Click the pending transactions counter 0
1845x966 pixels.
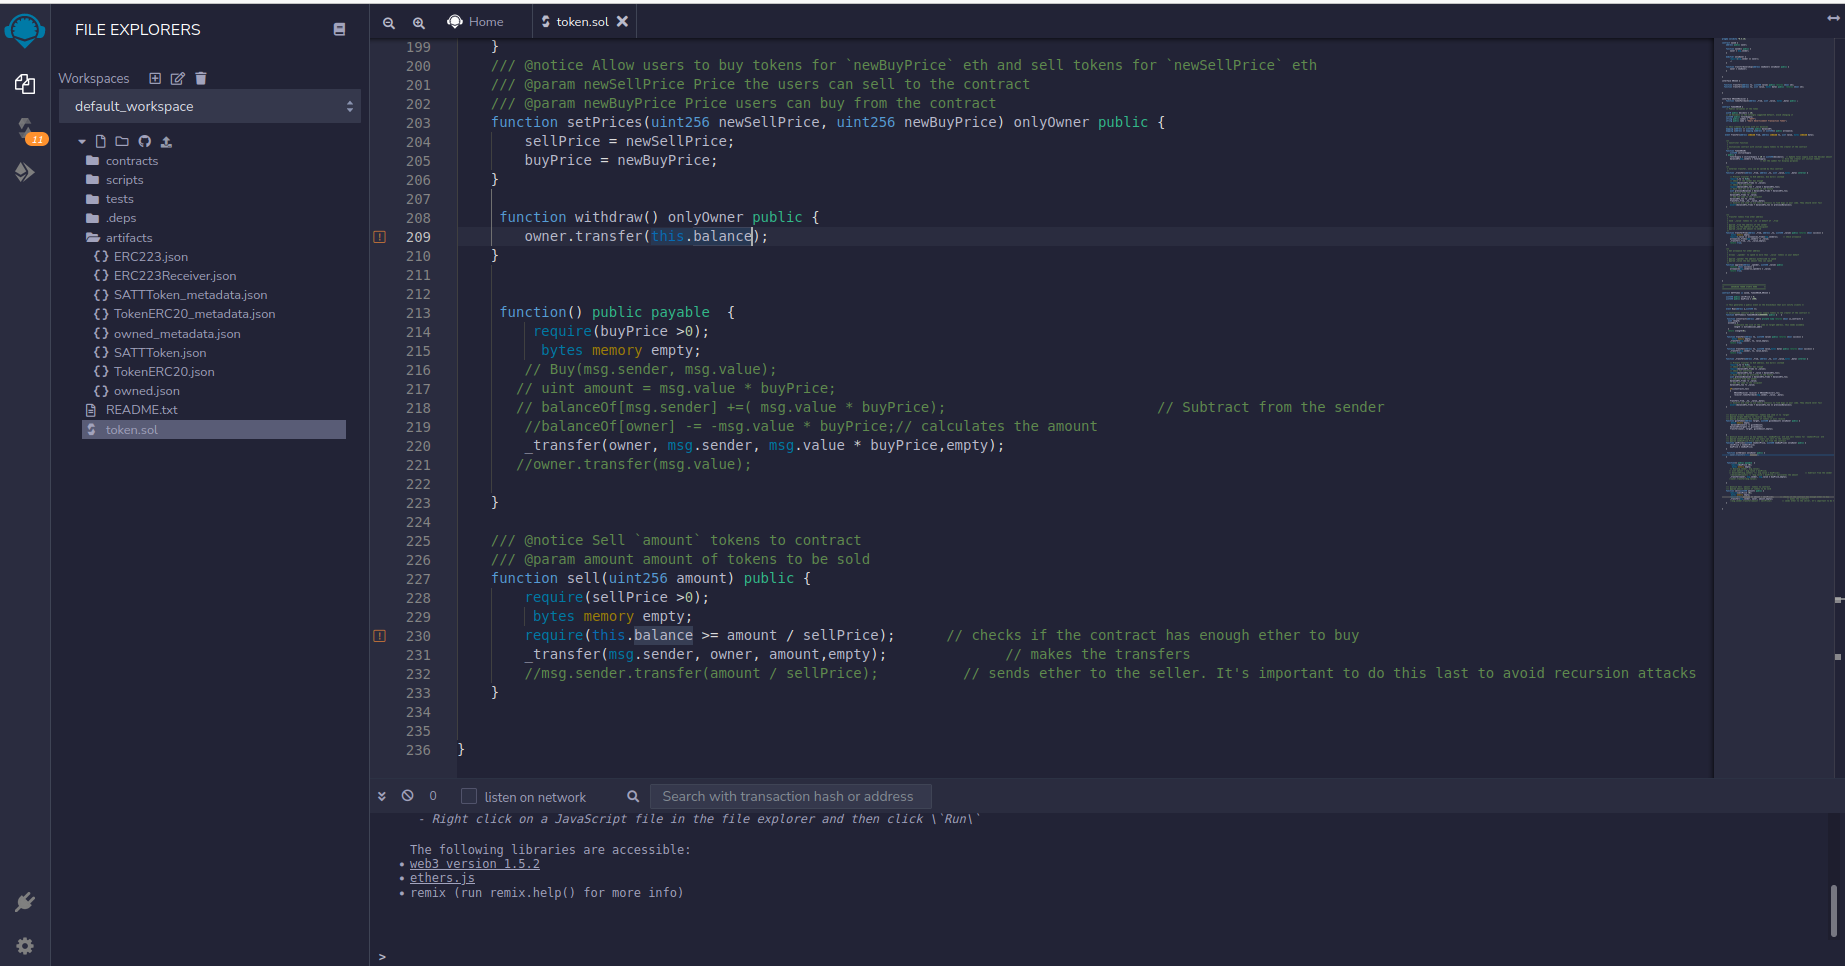tap(433, 796)
